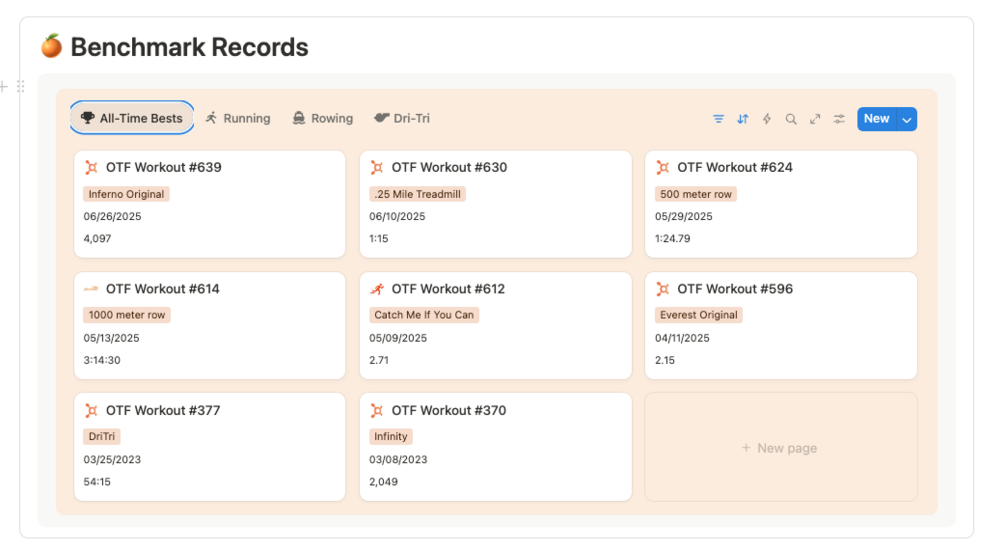Click the lightning bolt automations icon

[767, 119]
